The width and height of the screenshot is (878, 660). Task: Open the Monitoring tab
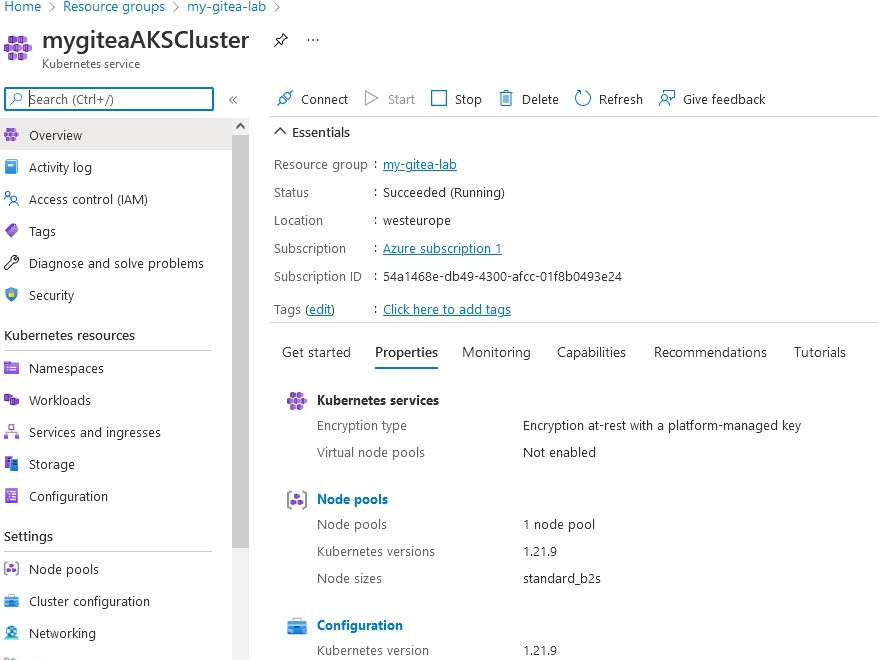pos(496,352)
